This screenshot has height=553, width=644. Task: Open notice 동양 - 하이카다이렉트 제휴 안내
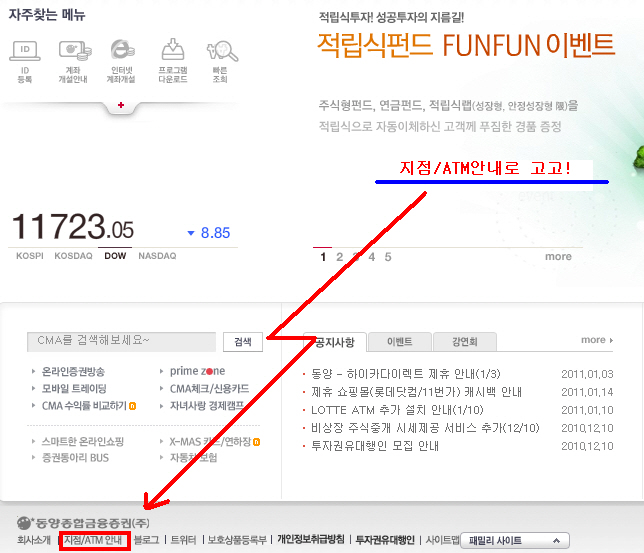coord(405,374)
